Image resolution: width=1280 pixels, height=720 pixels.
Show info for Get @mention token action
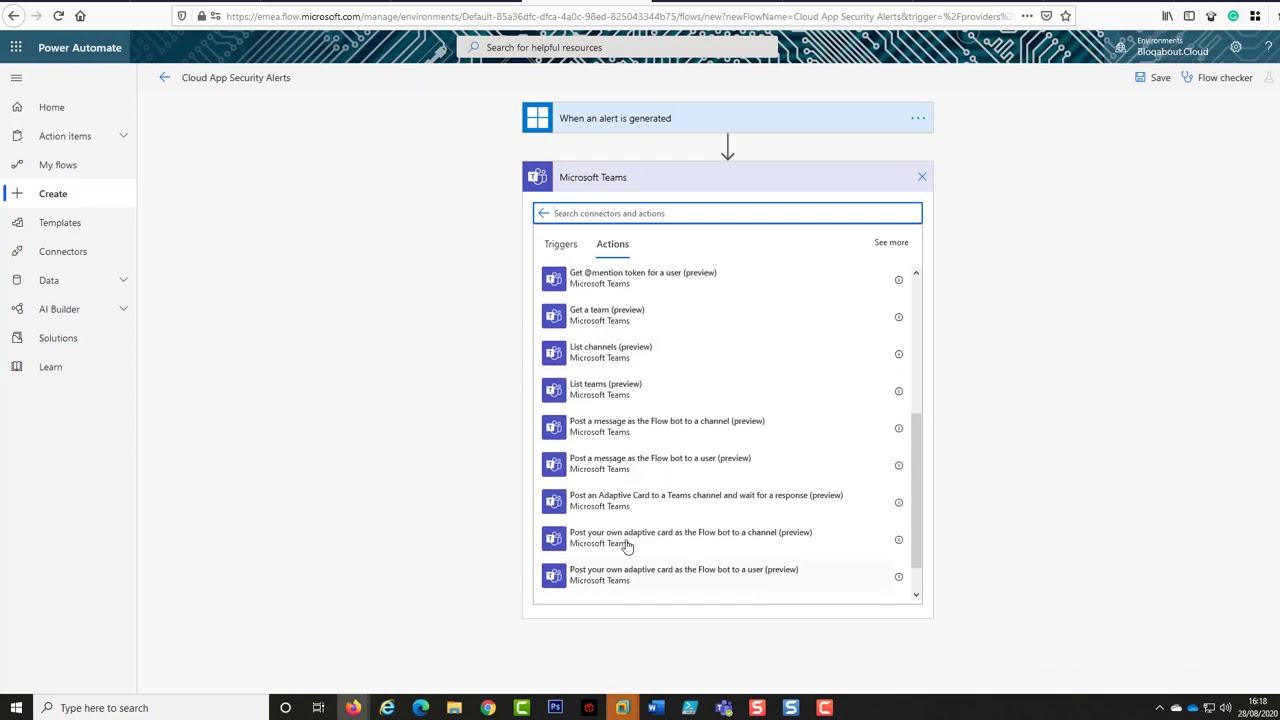[898, 280]
